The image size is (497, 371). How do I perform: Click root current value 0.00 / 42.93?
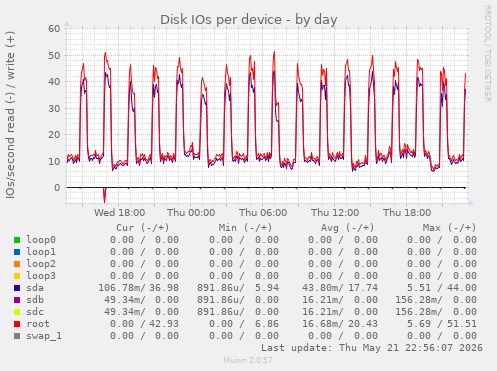[x=144, y=324]
